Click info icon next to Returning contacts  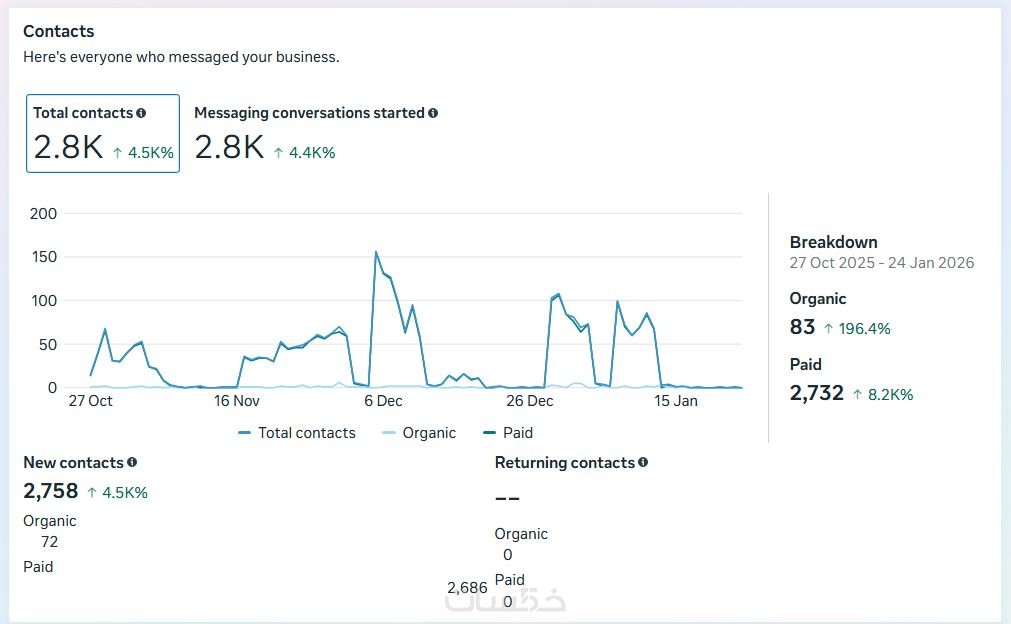643,463
